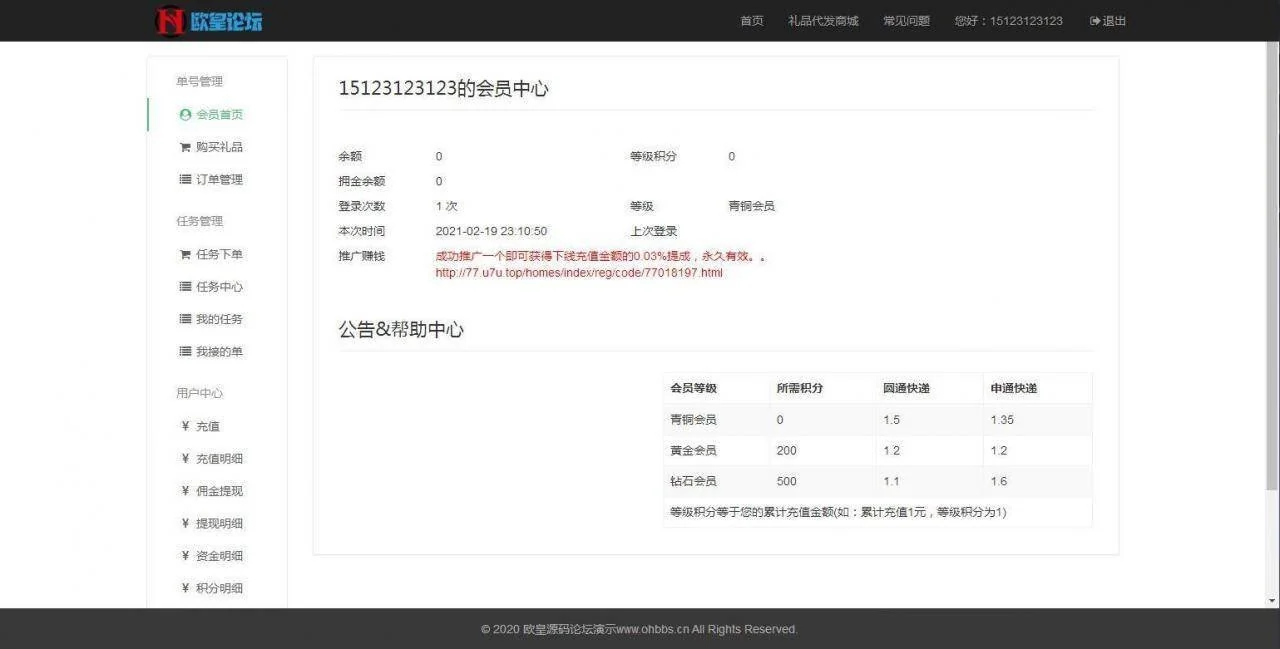Open the 资金明细 sidebar item
Viewport: 1280px width, 649px height.
click(219, 556)
